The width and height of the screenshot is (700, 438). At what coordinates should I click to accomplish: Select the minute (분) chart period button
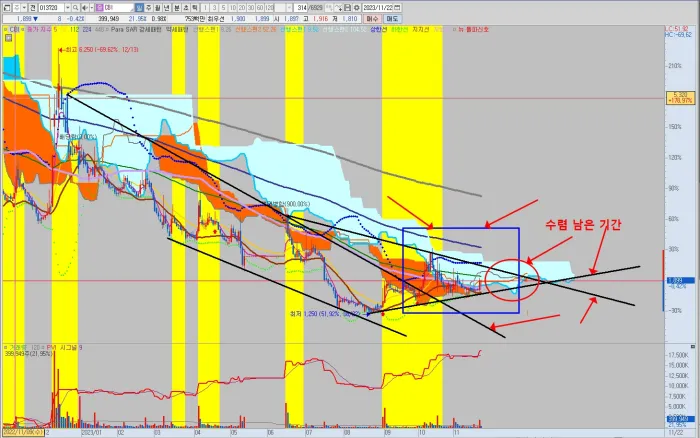(177, 8)
